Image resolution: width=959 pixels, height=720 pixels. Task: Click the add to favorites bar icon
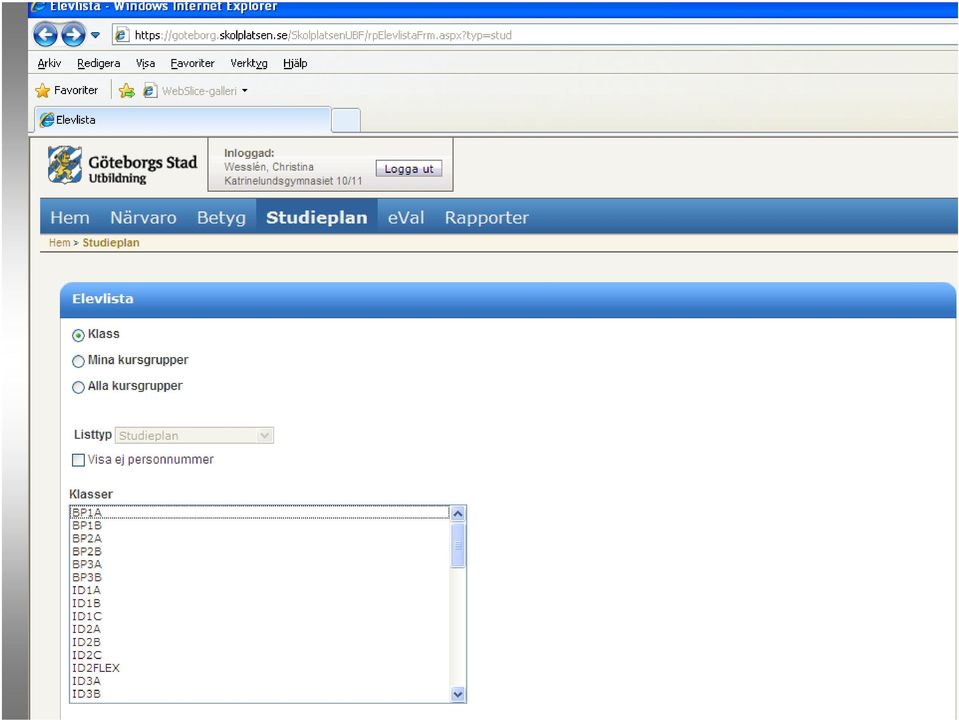coord(127,91)
